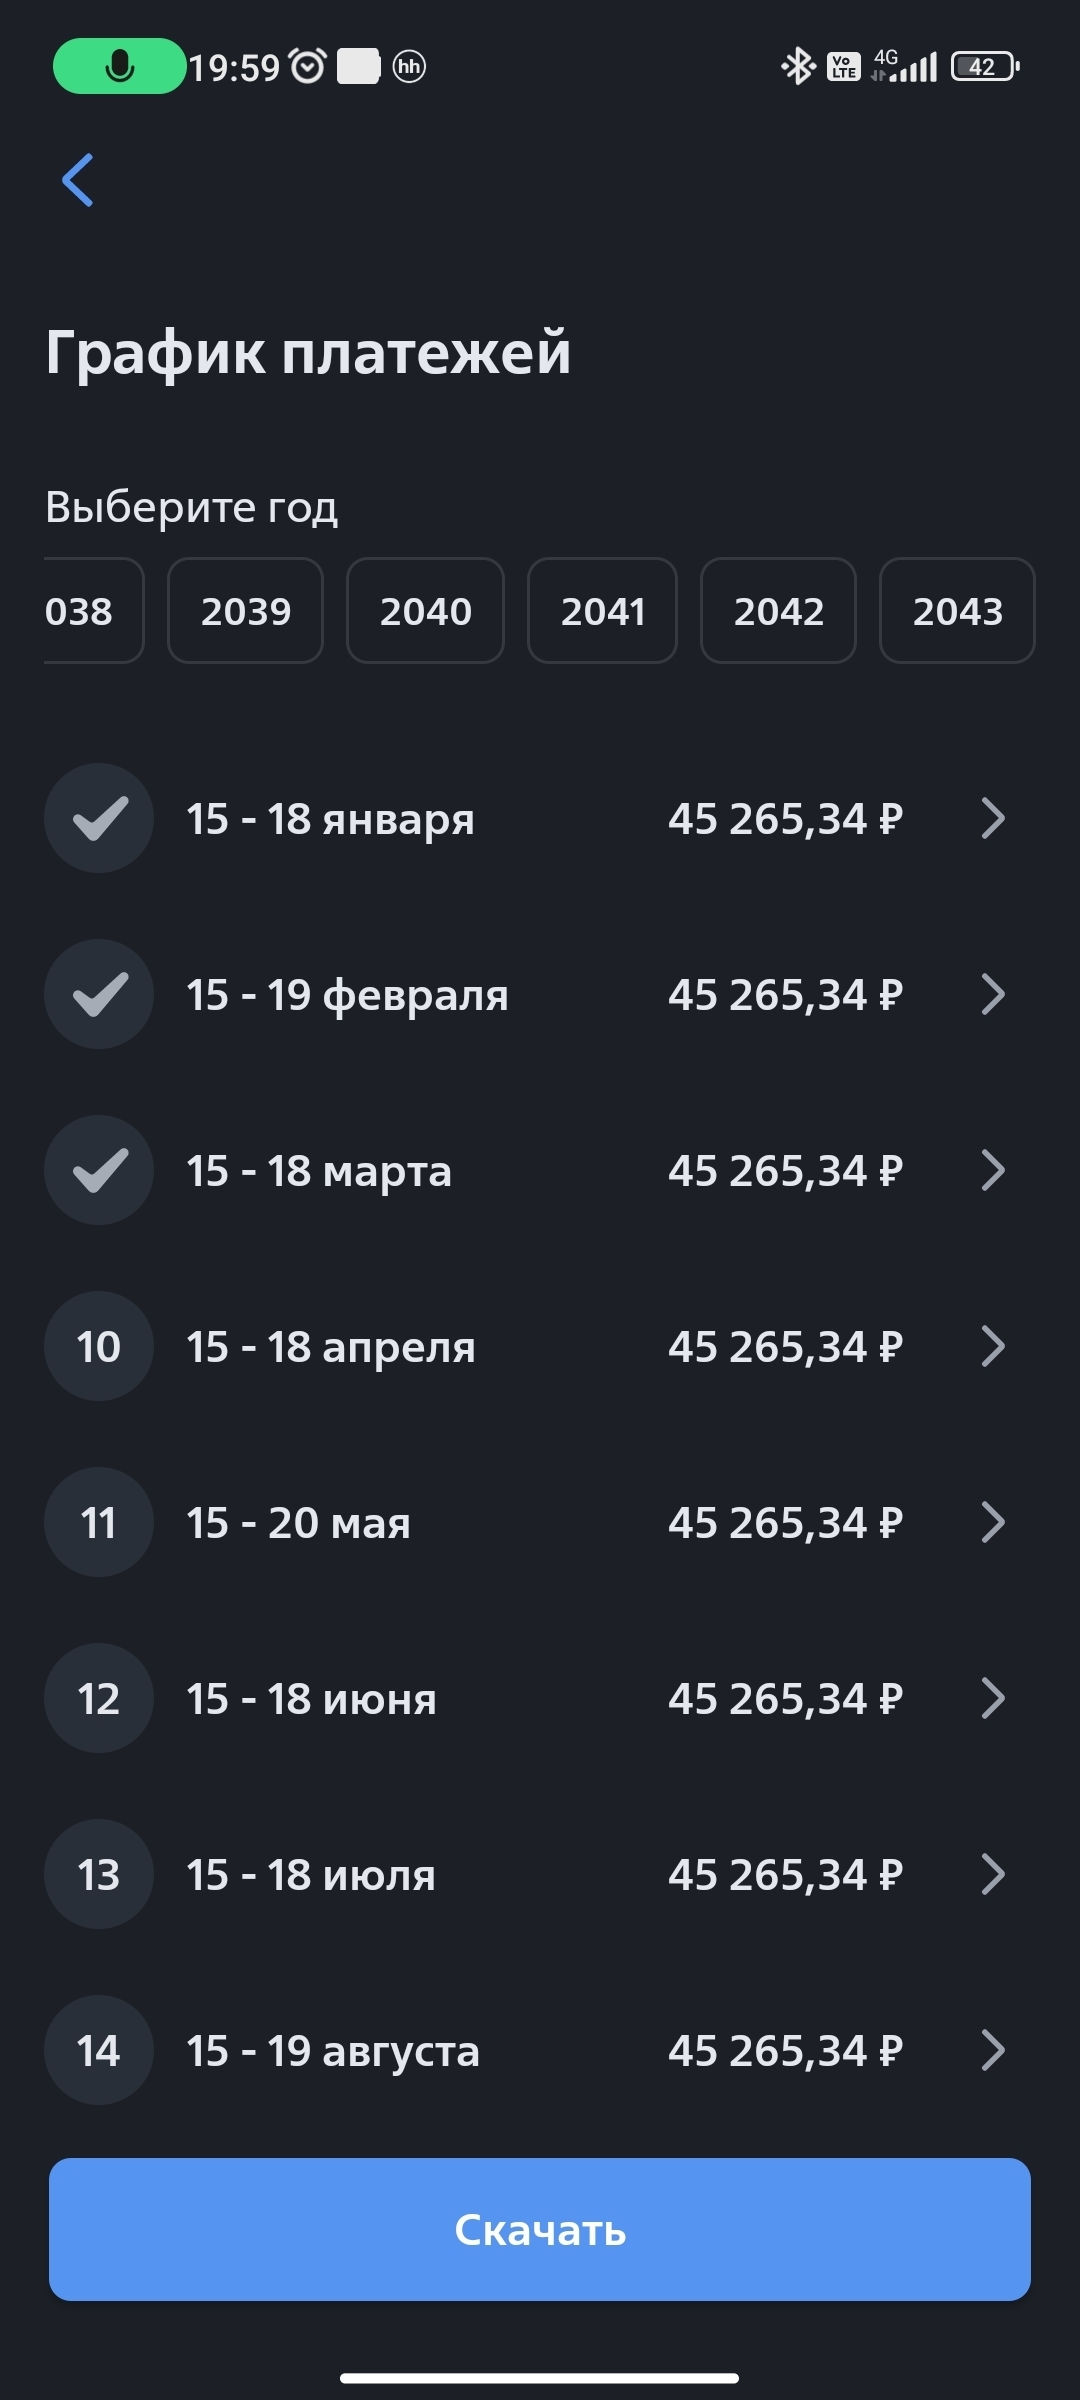The width and height of the screenshot is (1080, 2400).
Task: Tap the green microphone indicator
Action: (x=119, y=67)
